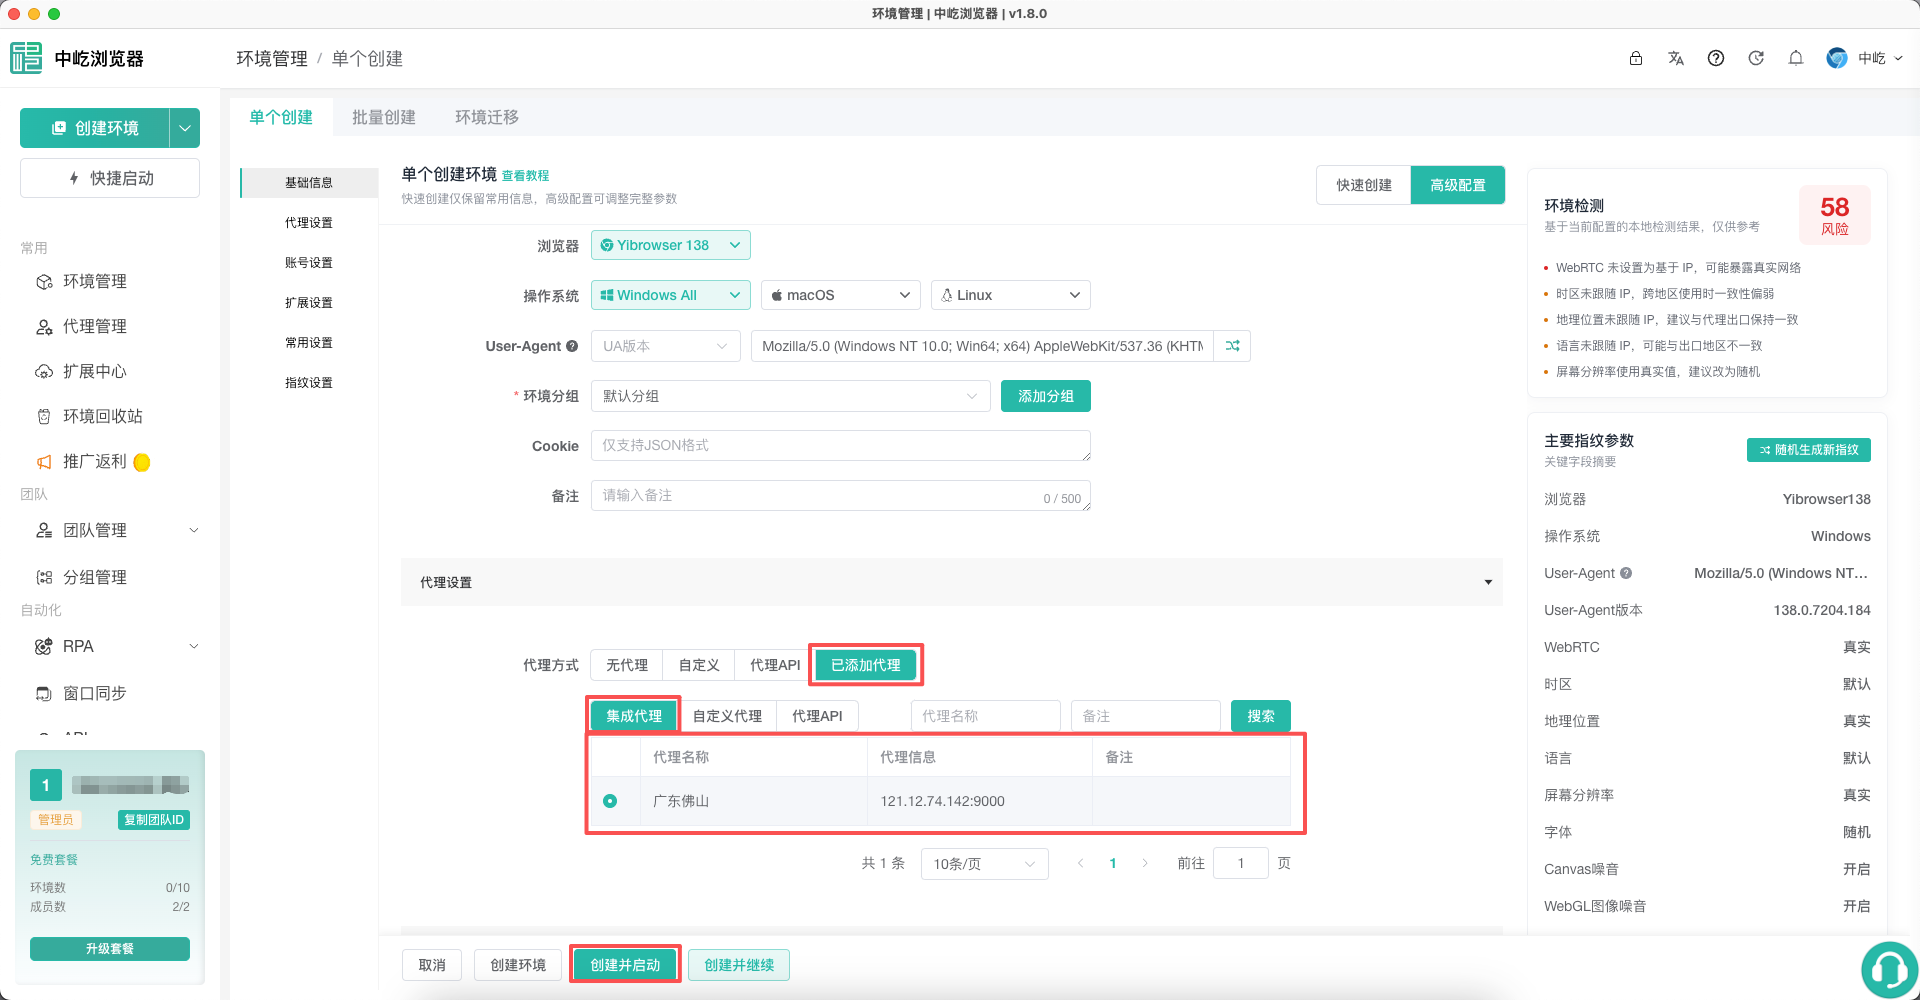Open the language translation icon
Screen dimensions: 1920x1000
tap(1676, 58)
